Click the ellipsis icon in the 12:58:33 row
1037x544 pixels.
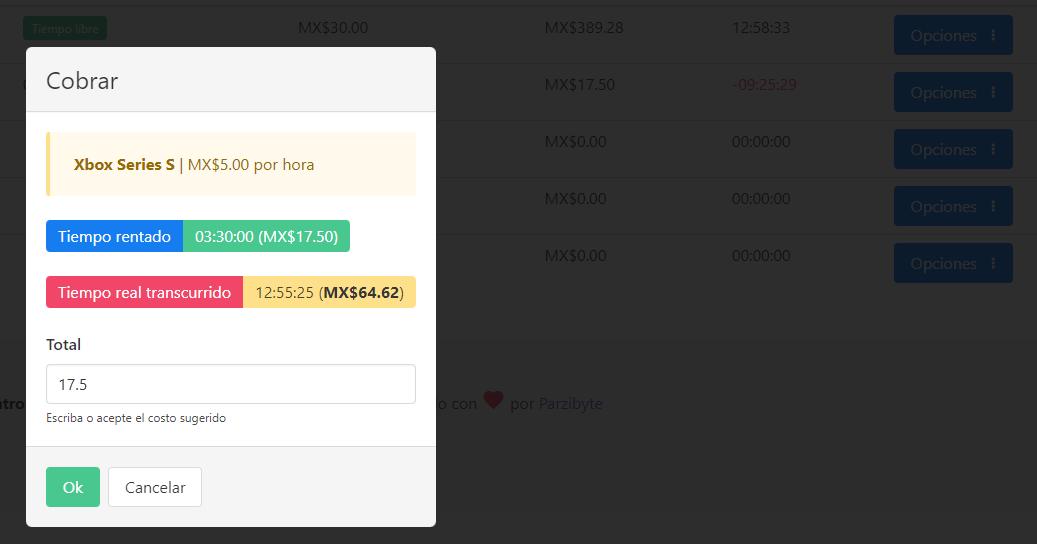tap(993, 36)
